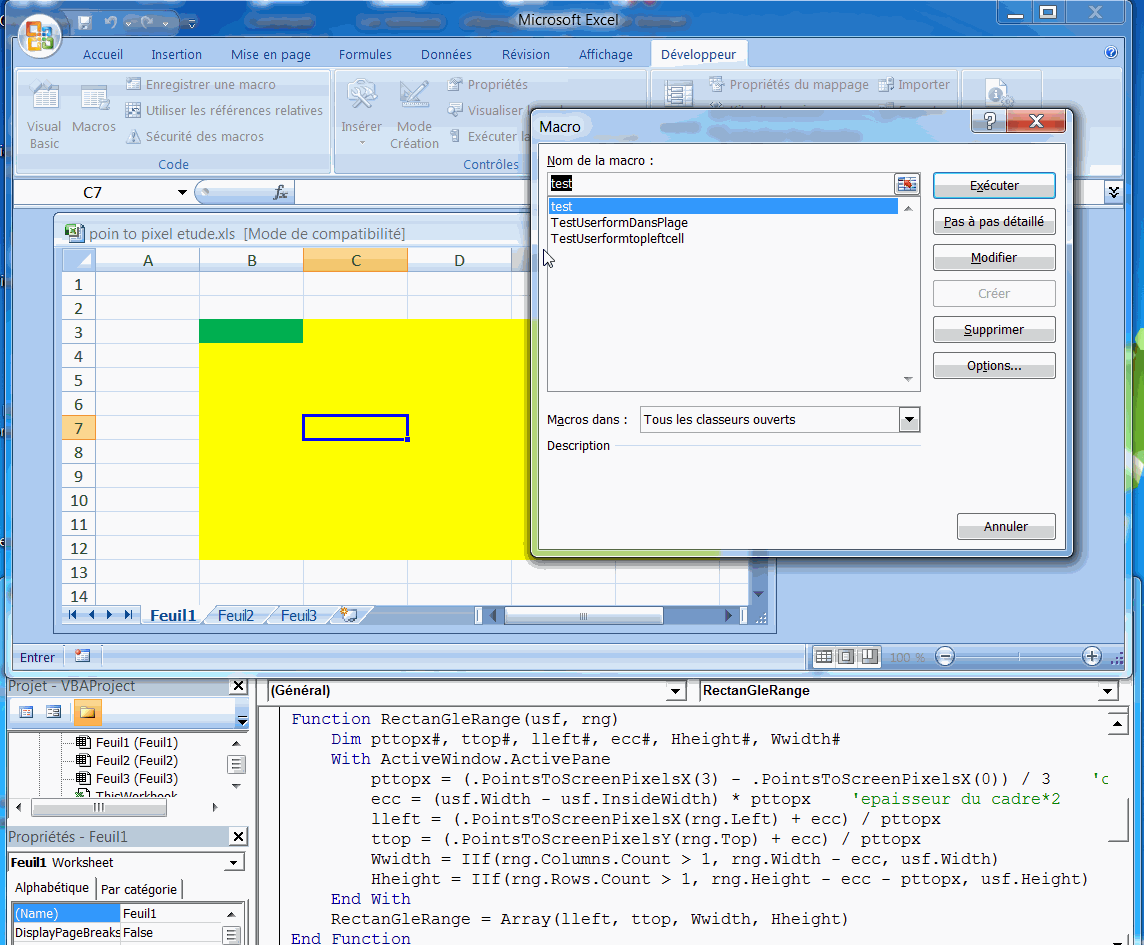
Task: Click the range-selector icon beside the macro name
Action: [x=907, y=184]
